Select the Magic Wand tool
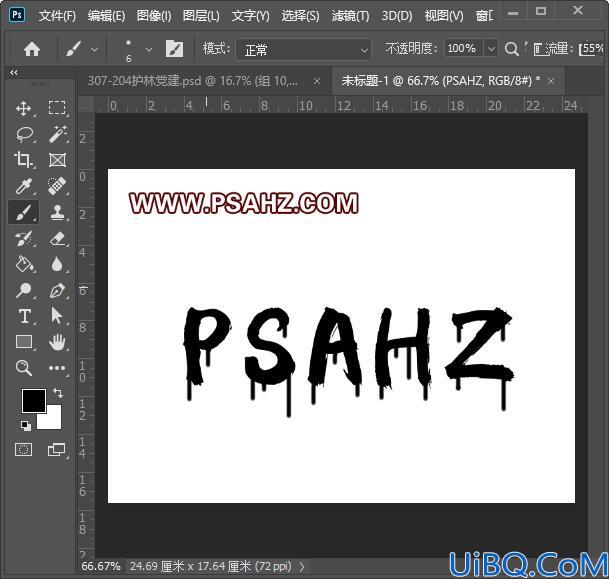The height and width of the screenshot is (579, 609). coord(58,134)
